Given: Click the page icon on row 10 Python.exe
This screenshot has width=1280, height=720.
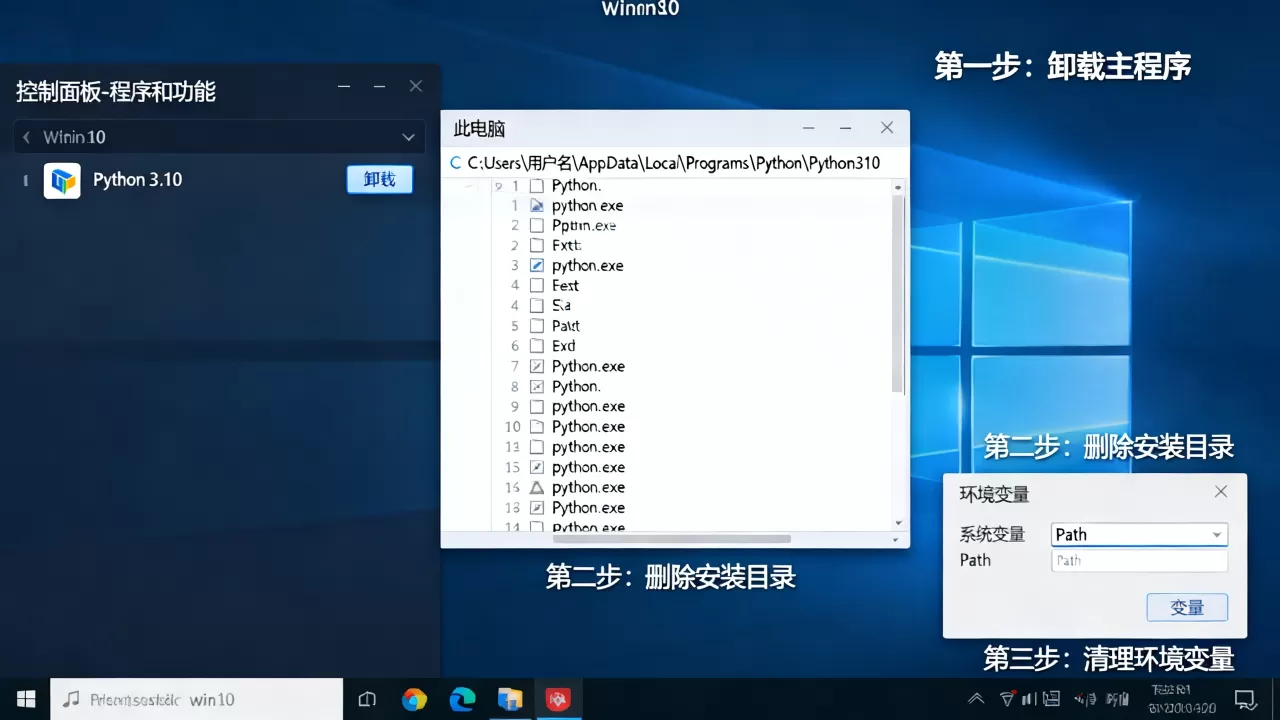Looking at the screenshot, I should click(537, 427).
